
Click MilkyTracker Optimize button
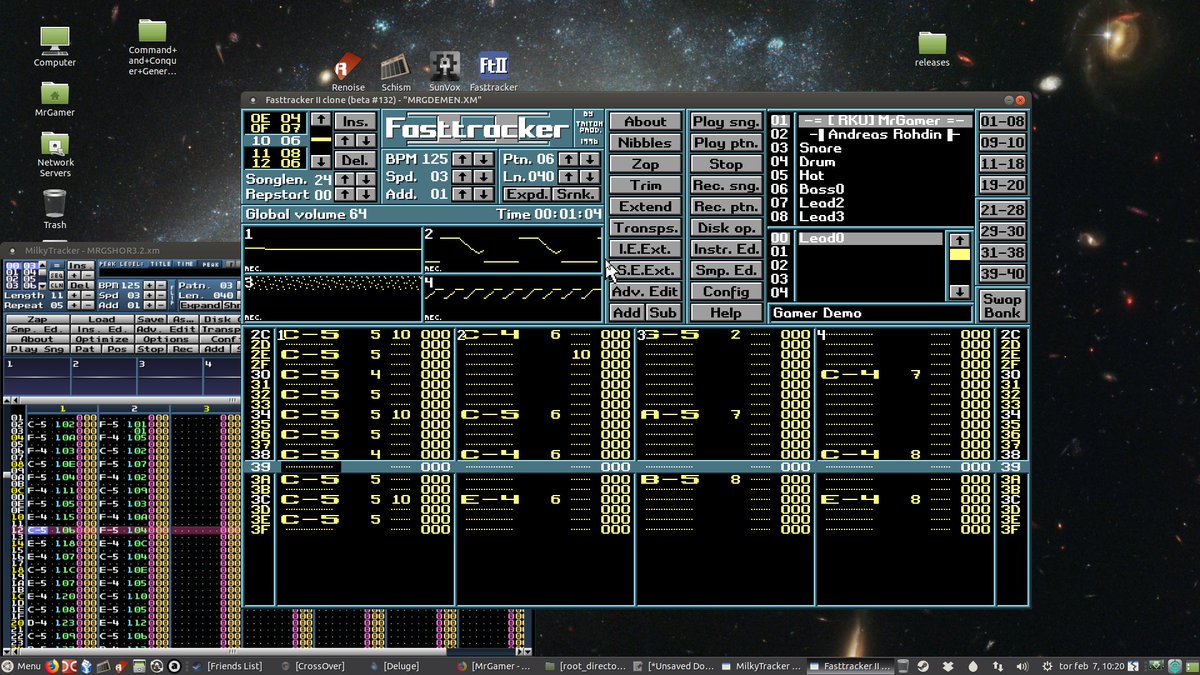click(102, 339)
